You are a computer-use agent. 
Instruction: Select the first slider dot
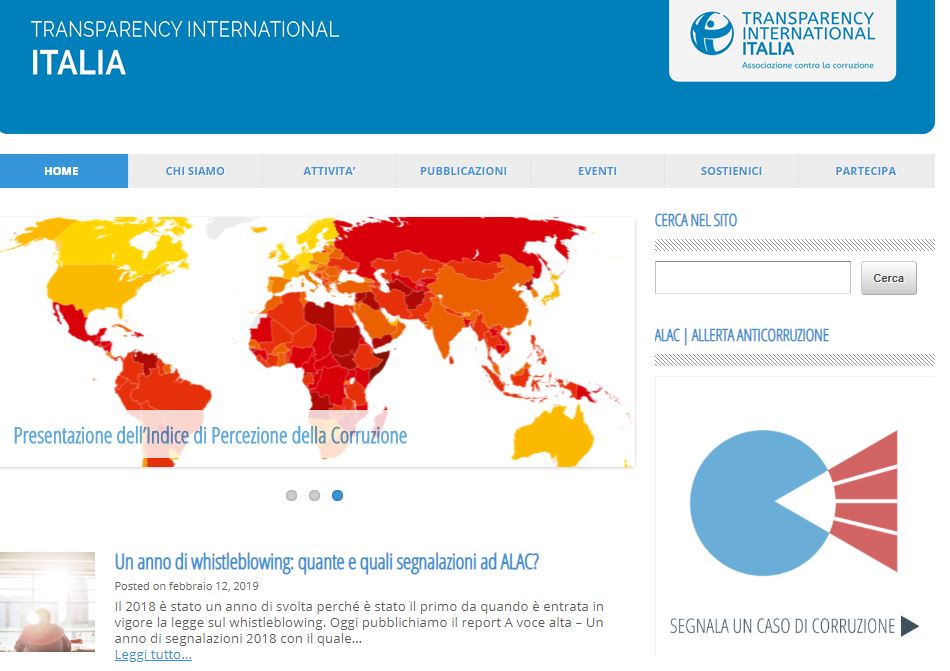[291, 495]
